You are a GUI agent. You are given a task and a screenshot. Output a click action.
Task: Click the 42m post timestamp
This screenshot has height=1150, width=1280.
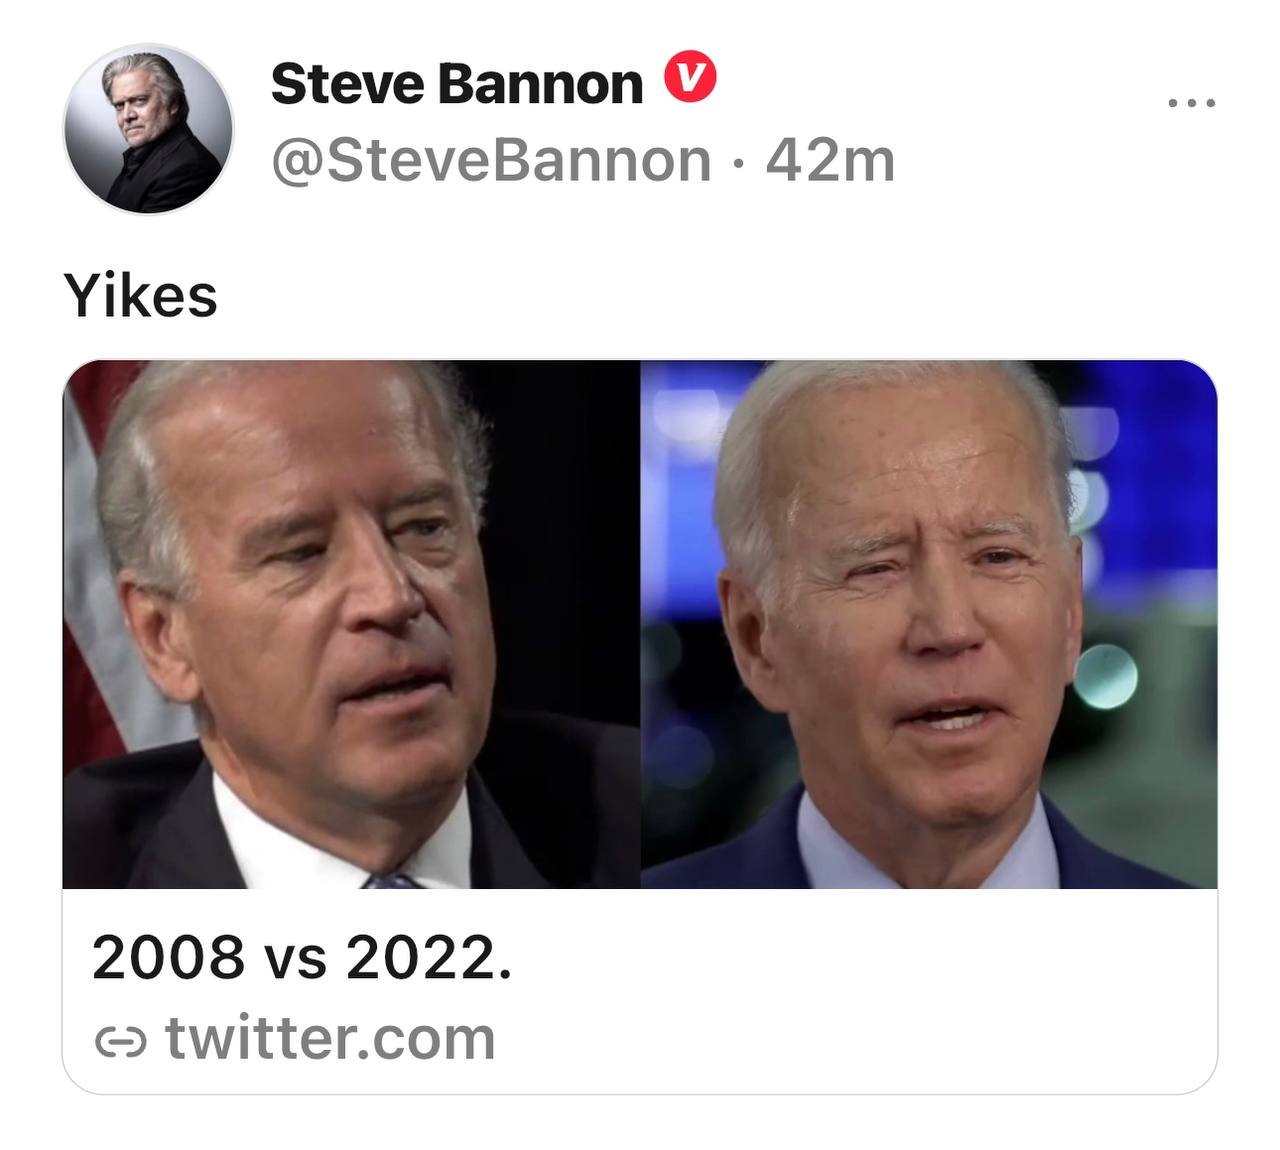[830, 160]
